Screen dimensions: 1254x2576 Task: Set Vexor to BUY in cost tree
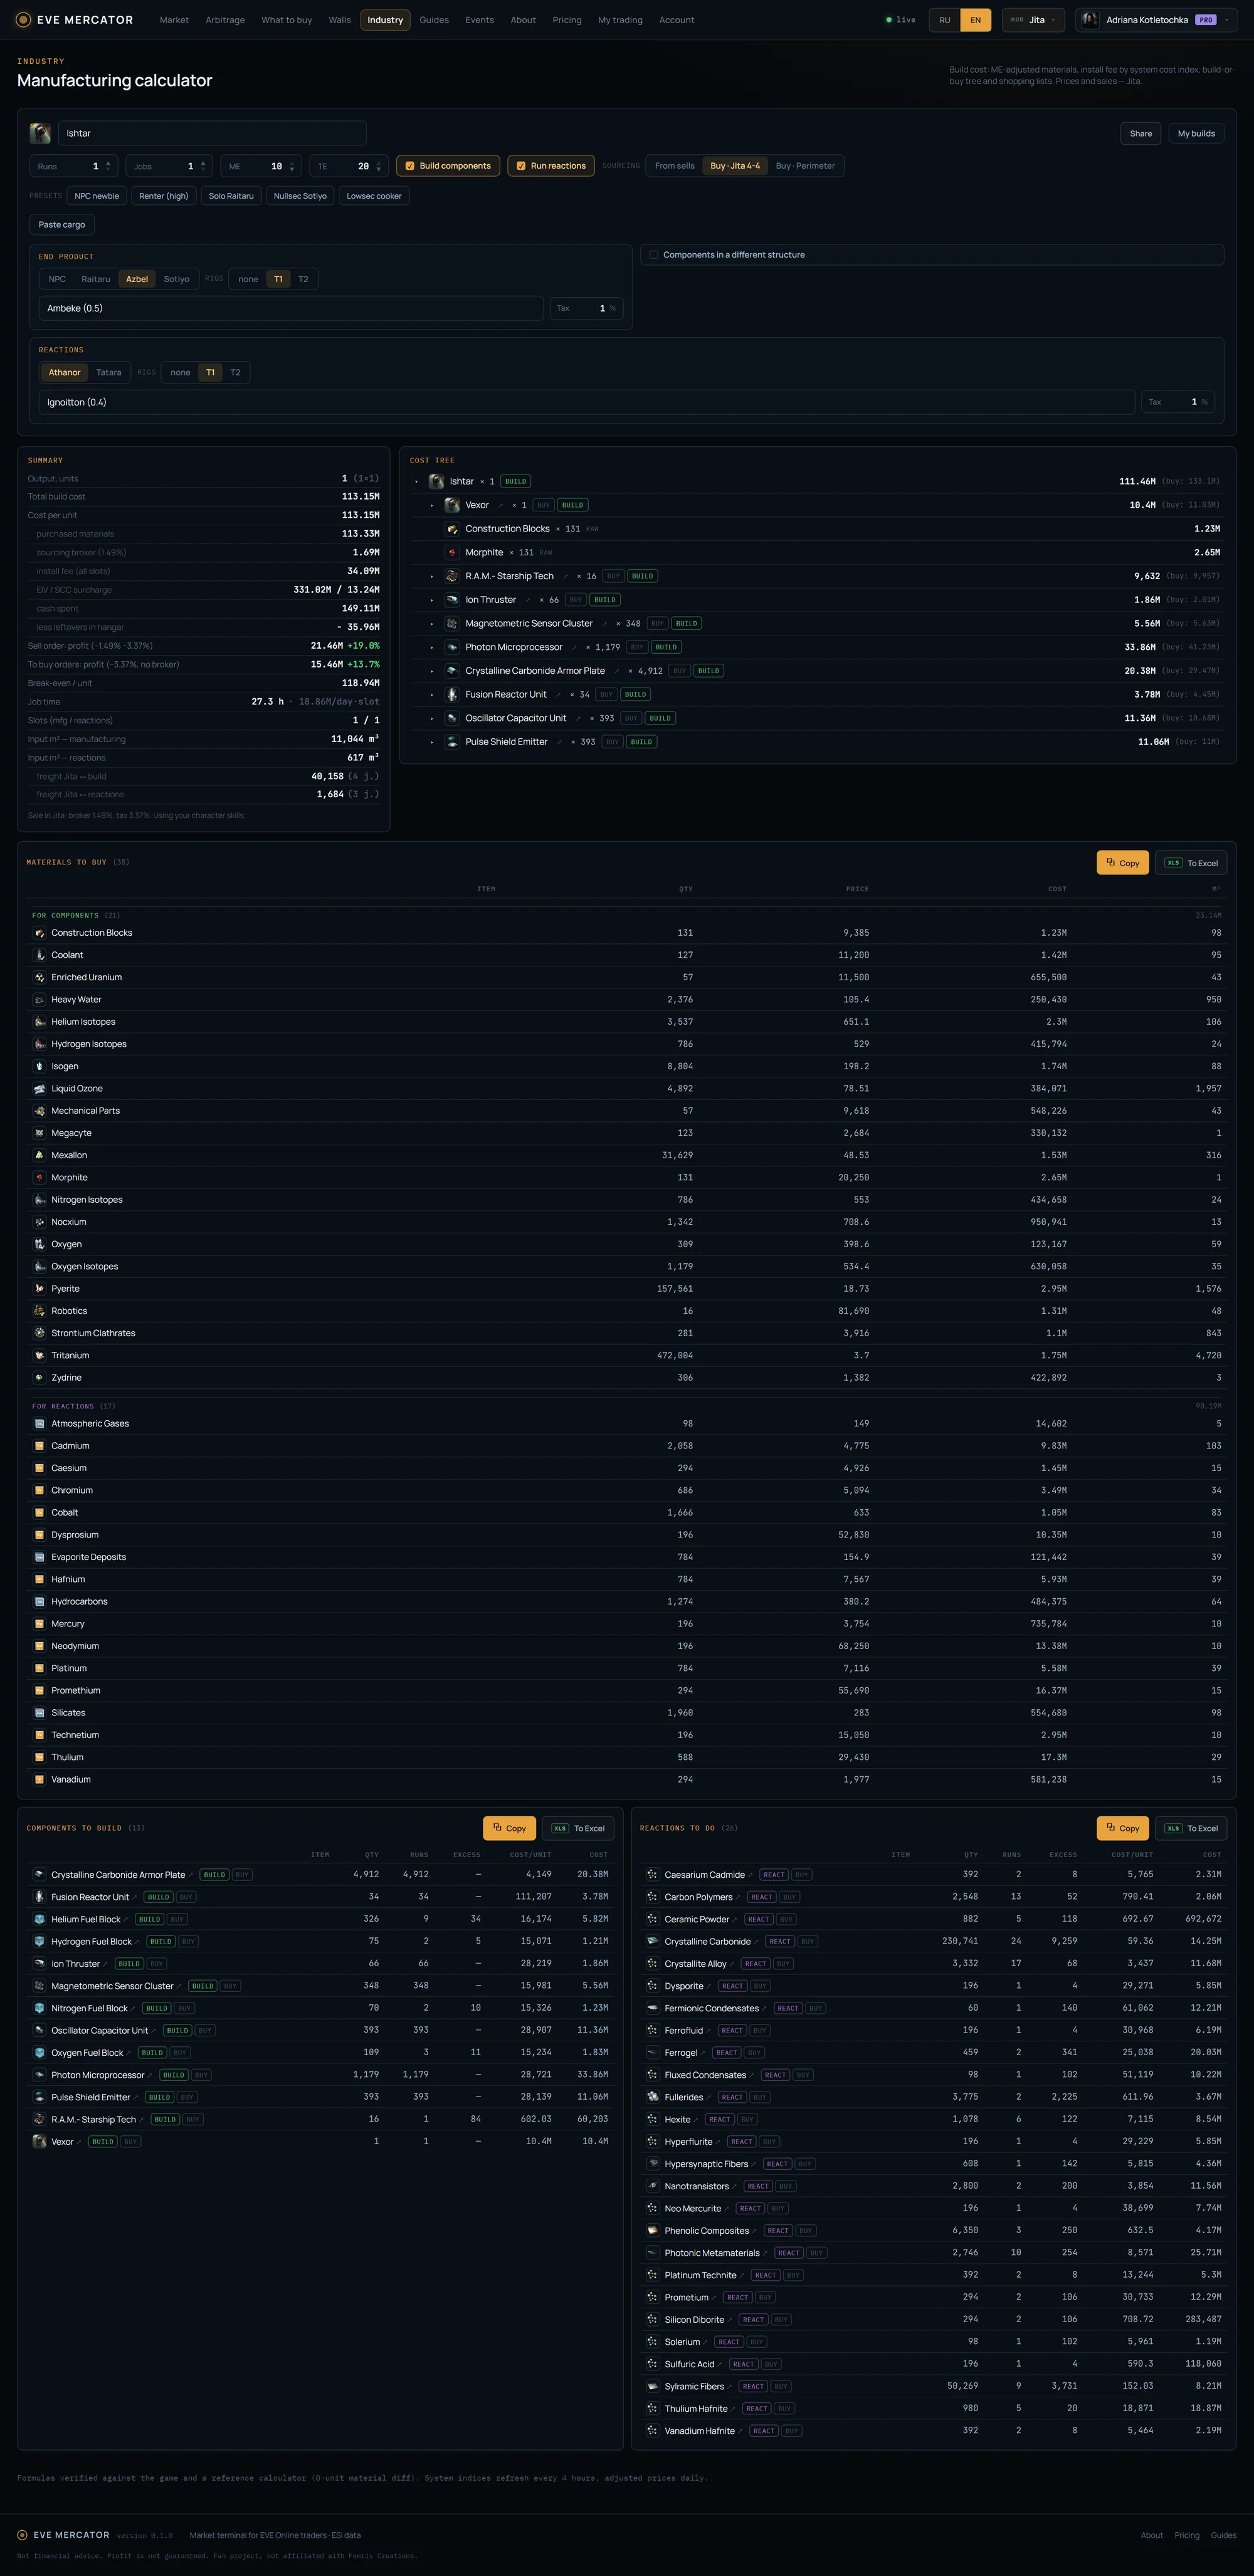coord(543,505)
